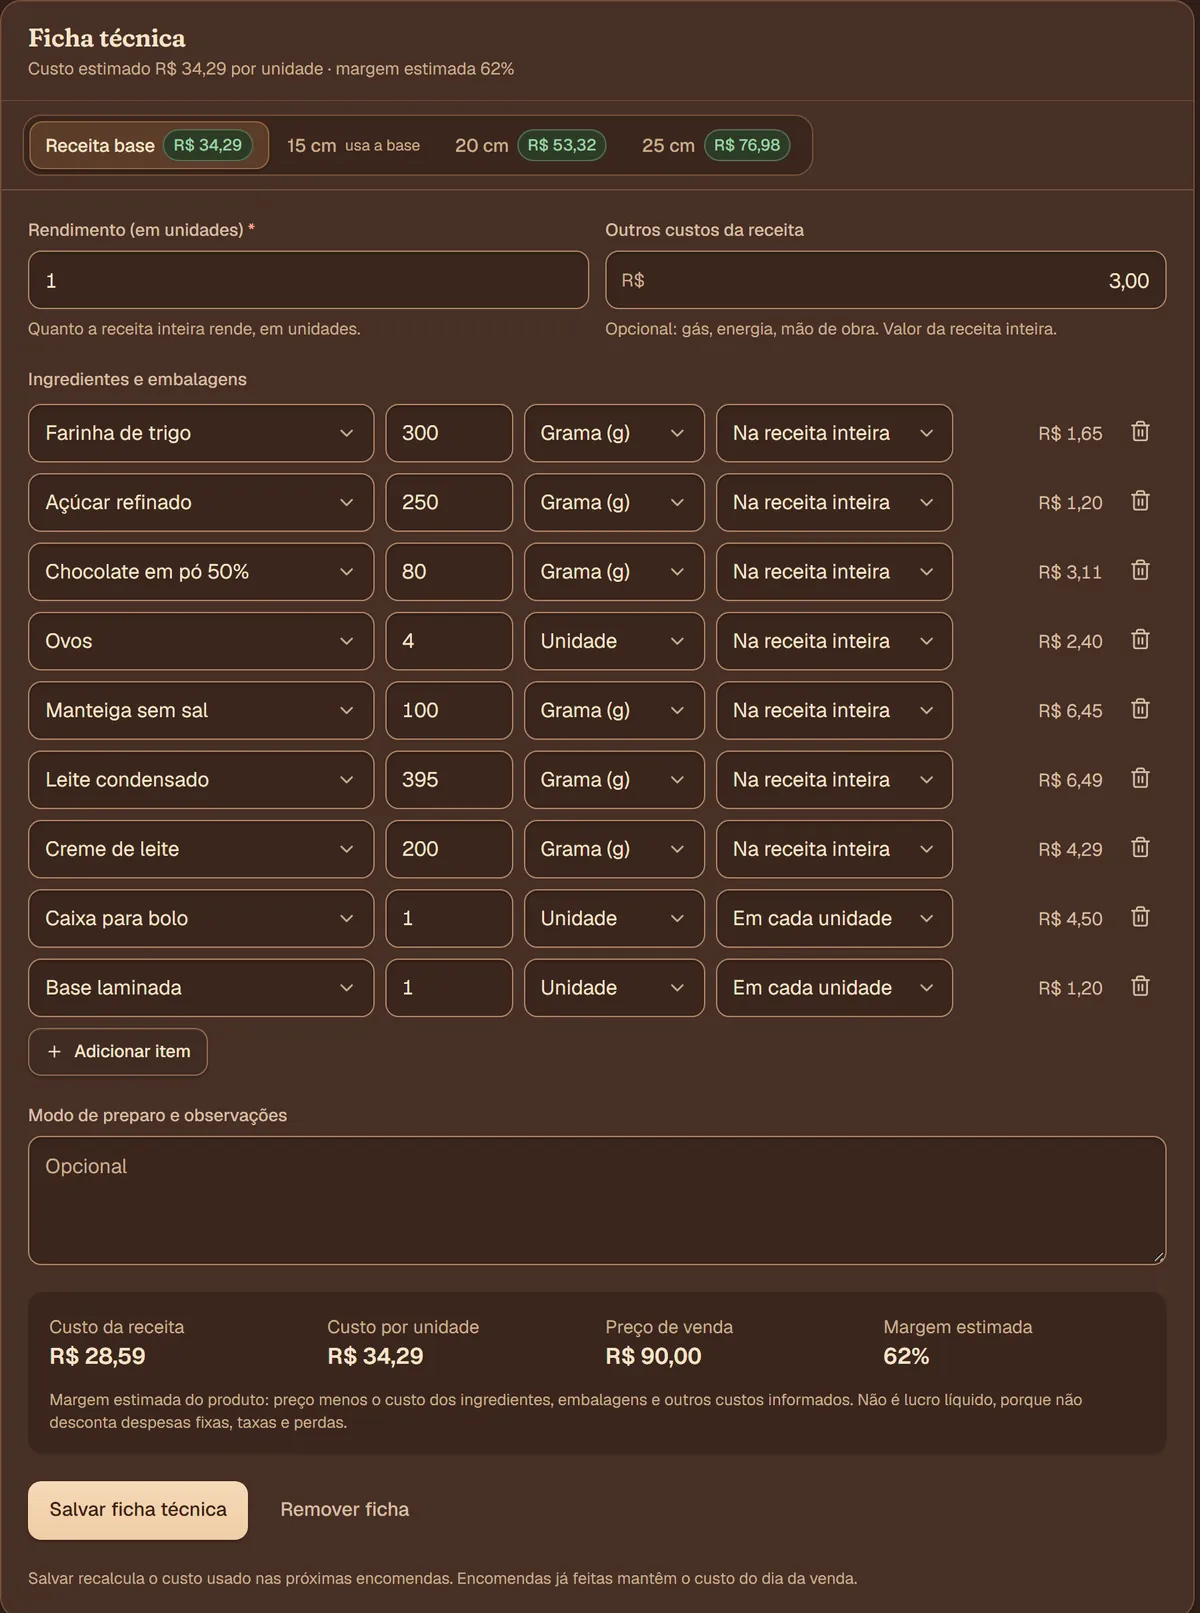
Task: Expand the Leite condensado ingredient selector
Action: coord(201,780)
